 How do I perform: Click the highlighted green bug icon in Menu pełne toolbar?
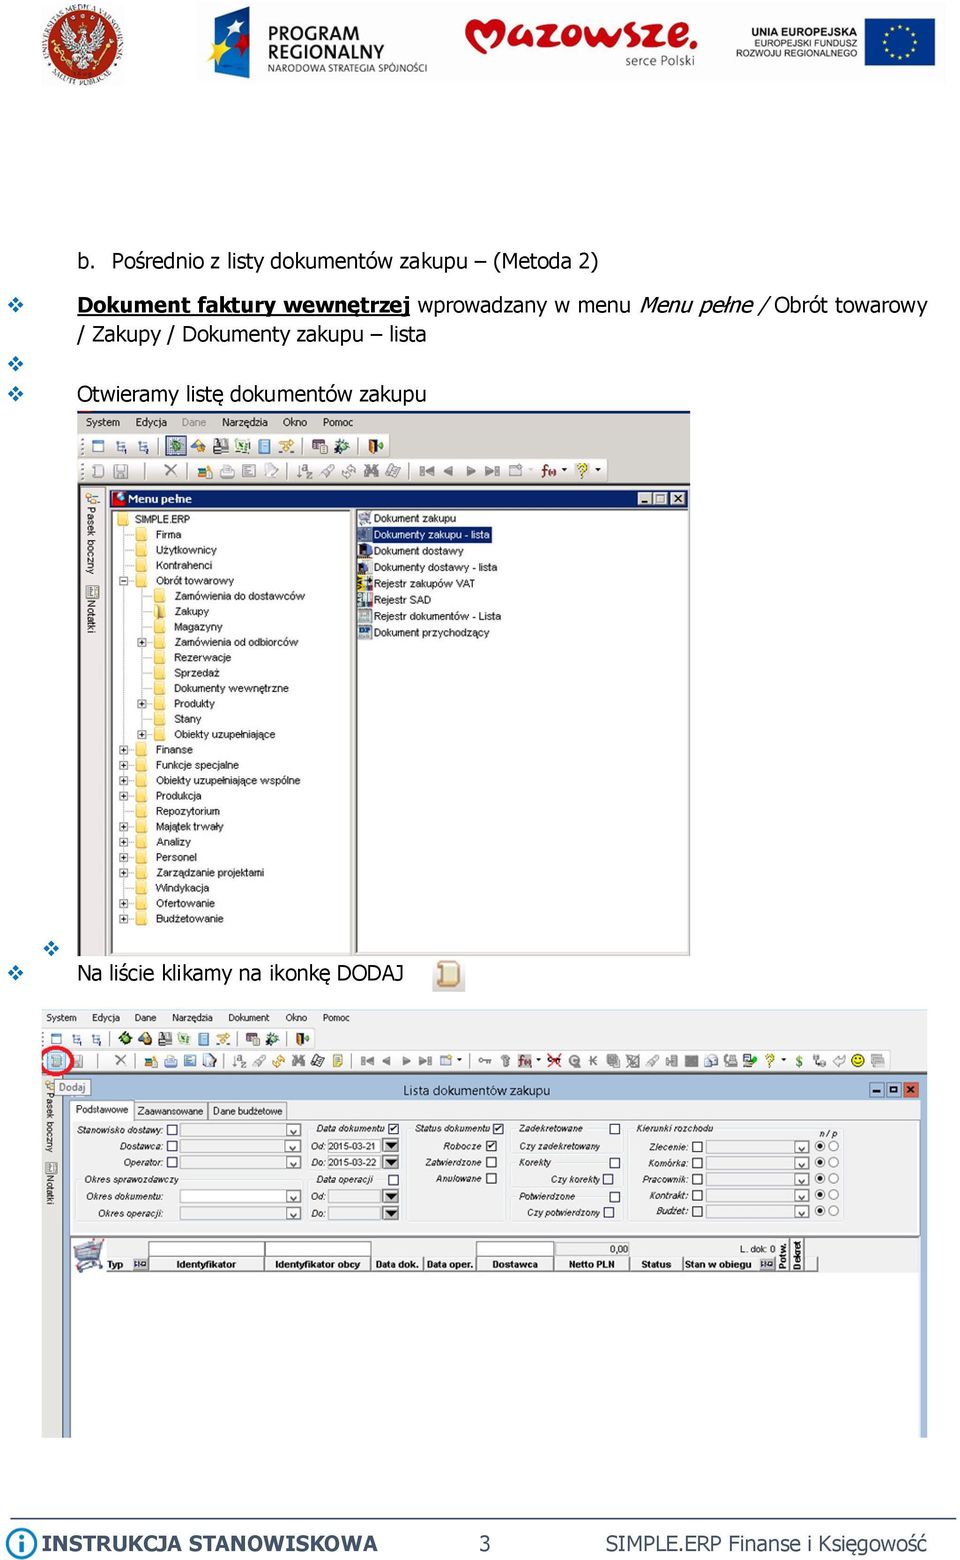coord(177,446)
